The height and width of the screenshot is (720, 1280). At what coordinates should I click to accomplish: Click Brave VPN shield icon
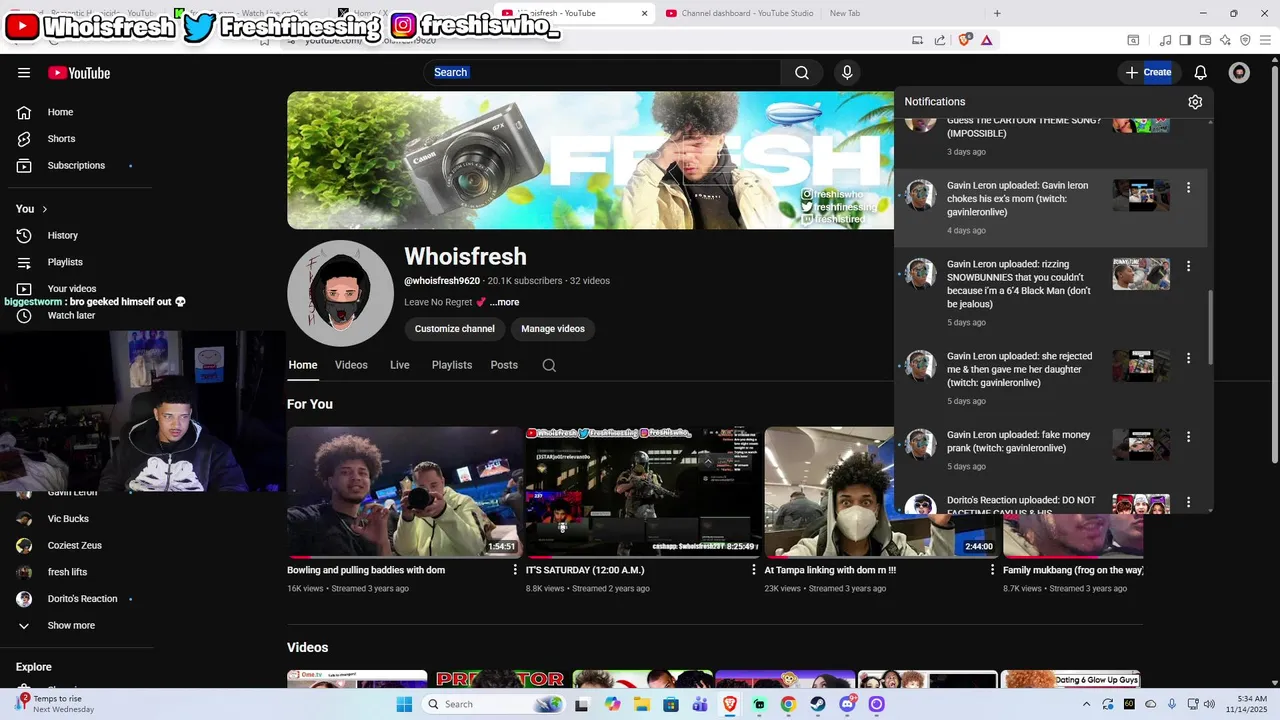pos(1245,40)
